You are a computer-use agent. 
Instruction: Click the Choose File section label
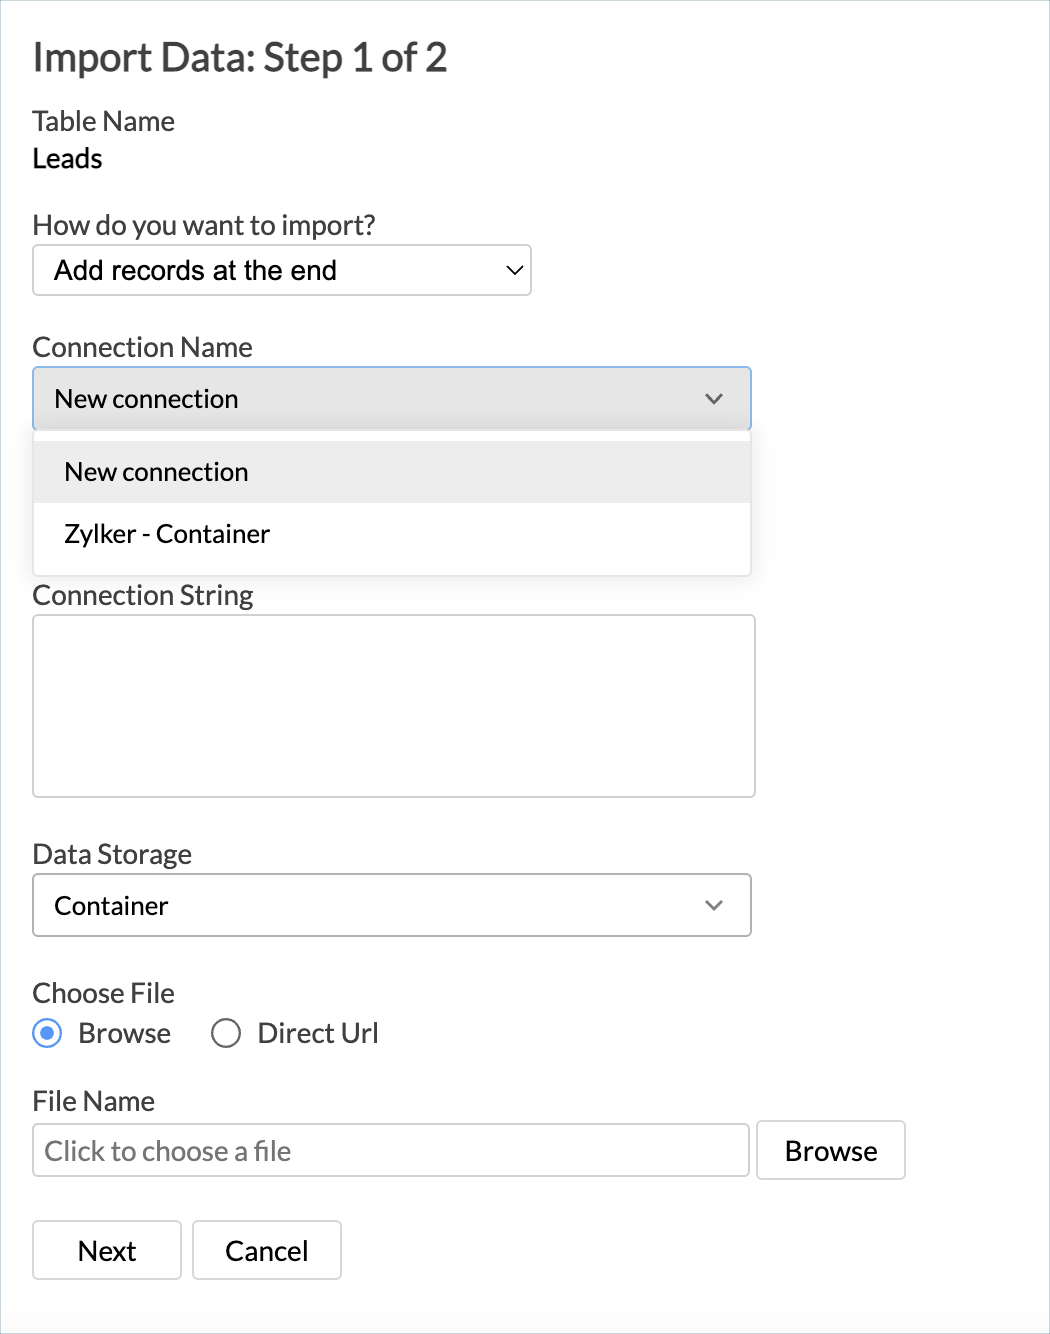103,992
